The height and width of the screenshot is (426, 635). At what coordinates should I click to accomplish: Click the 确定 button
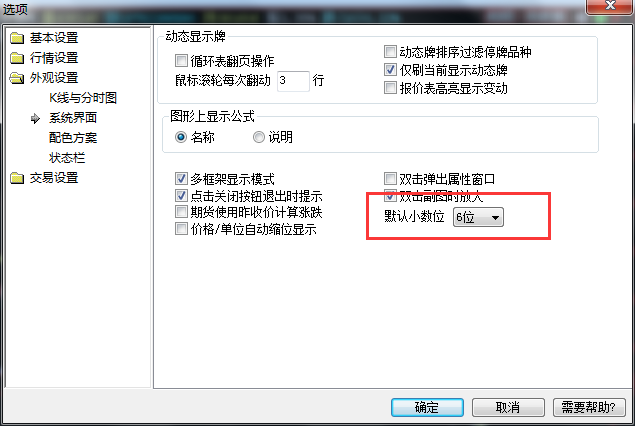point(427,407)
